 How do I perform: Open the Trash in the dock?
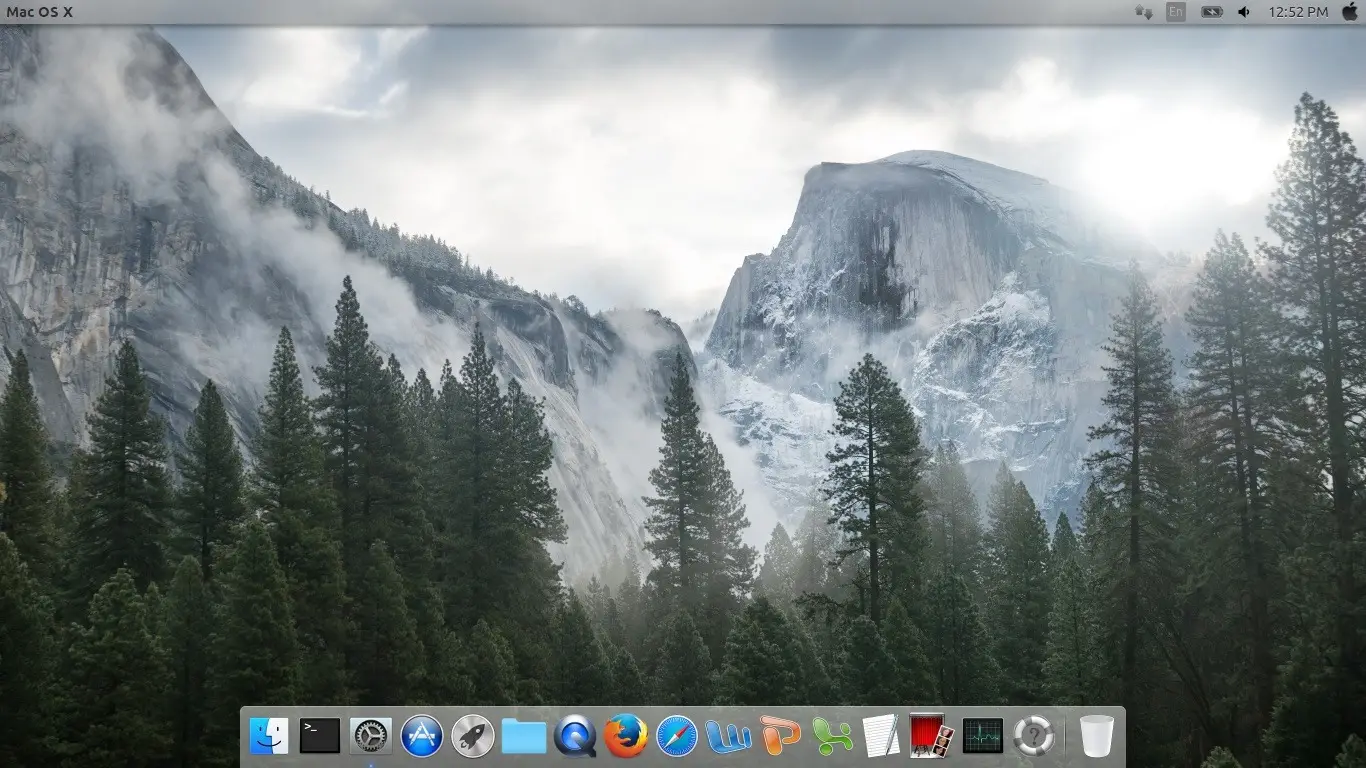1097,736
